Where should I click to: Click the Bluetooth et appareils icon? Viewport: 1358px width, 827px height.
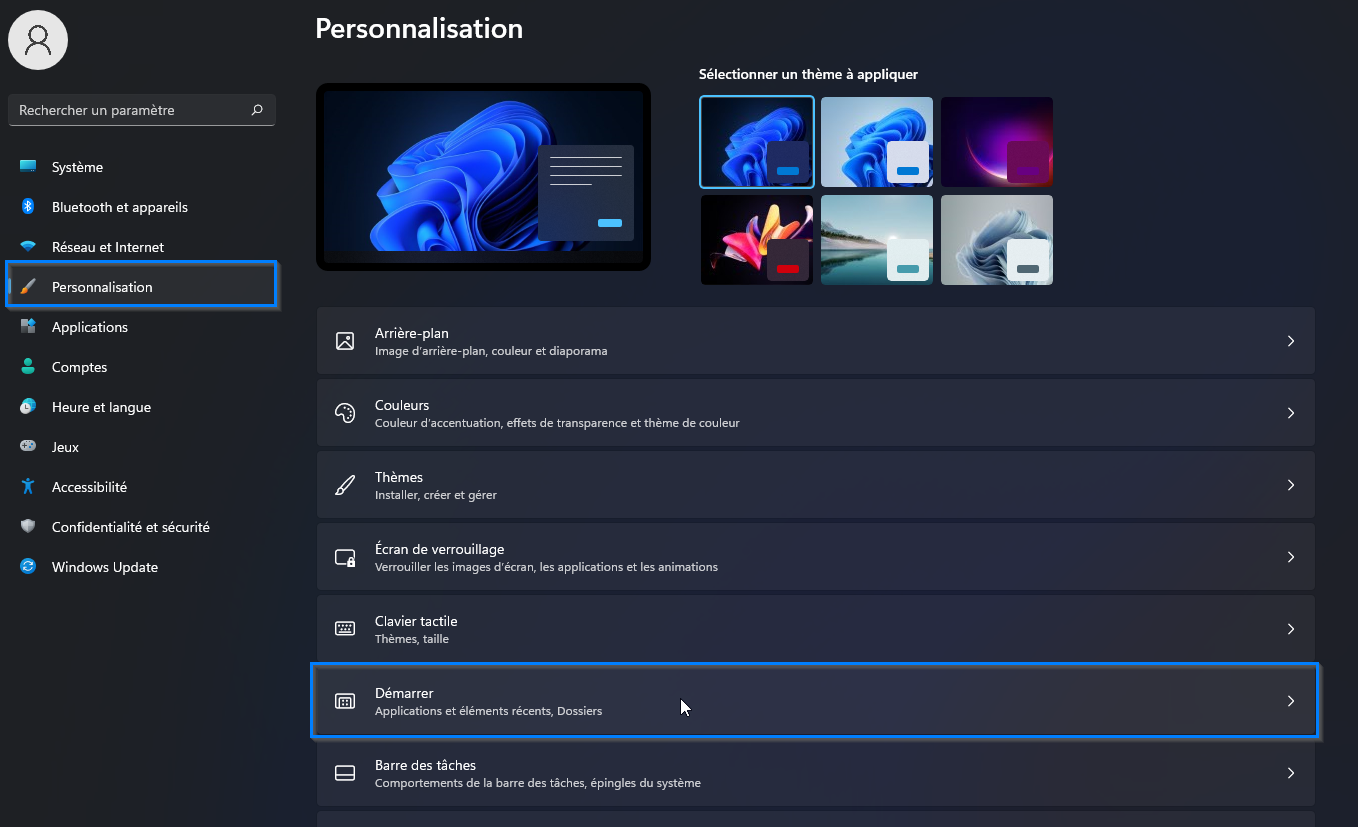click(28, 207)
